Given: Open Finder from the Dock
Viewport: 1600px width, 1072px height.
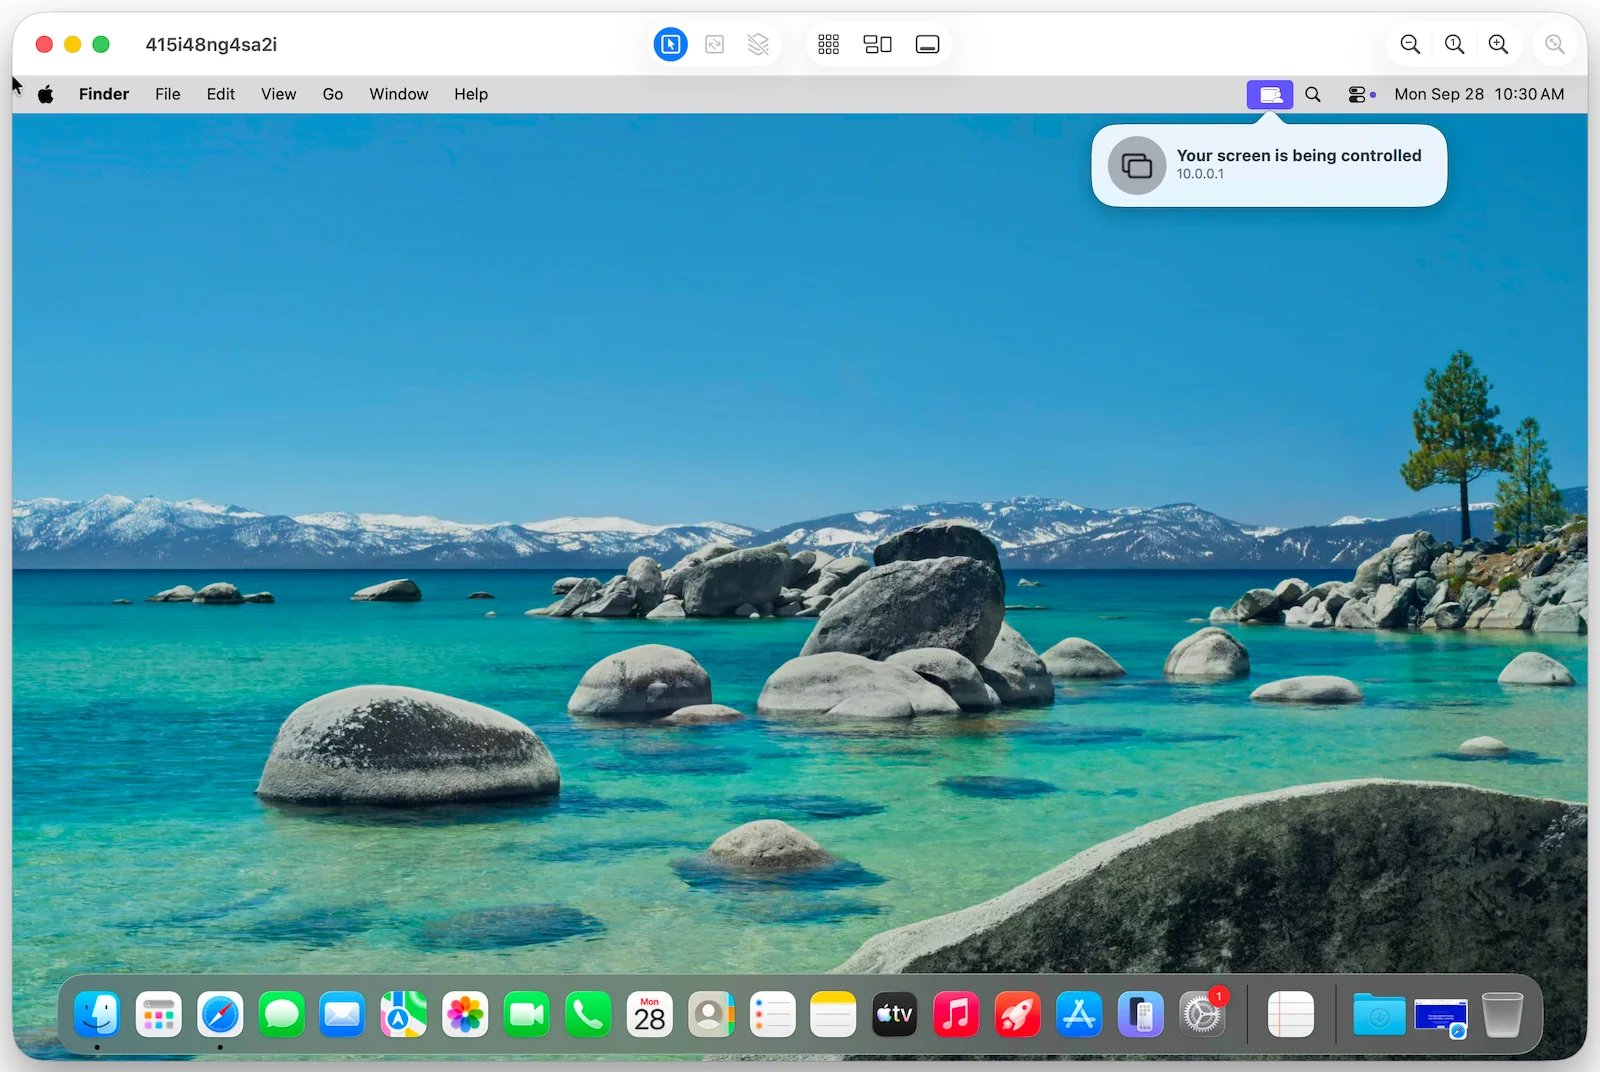Looking at the screenshot, I should 97,1015.
